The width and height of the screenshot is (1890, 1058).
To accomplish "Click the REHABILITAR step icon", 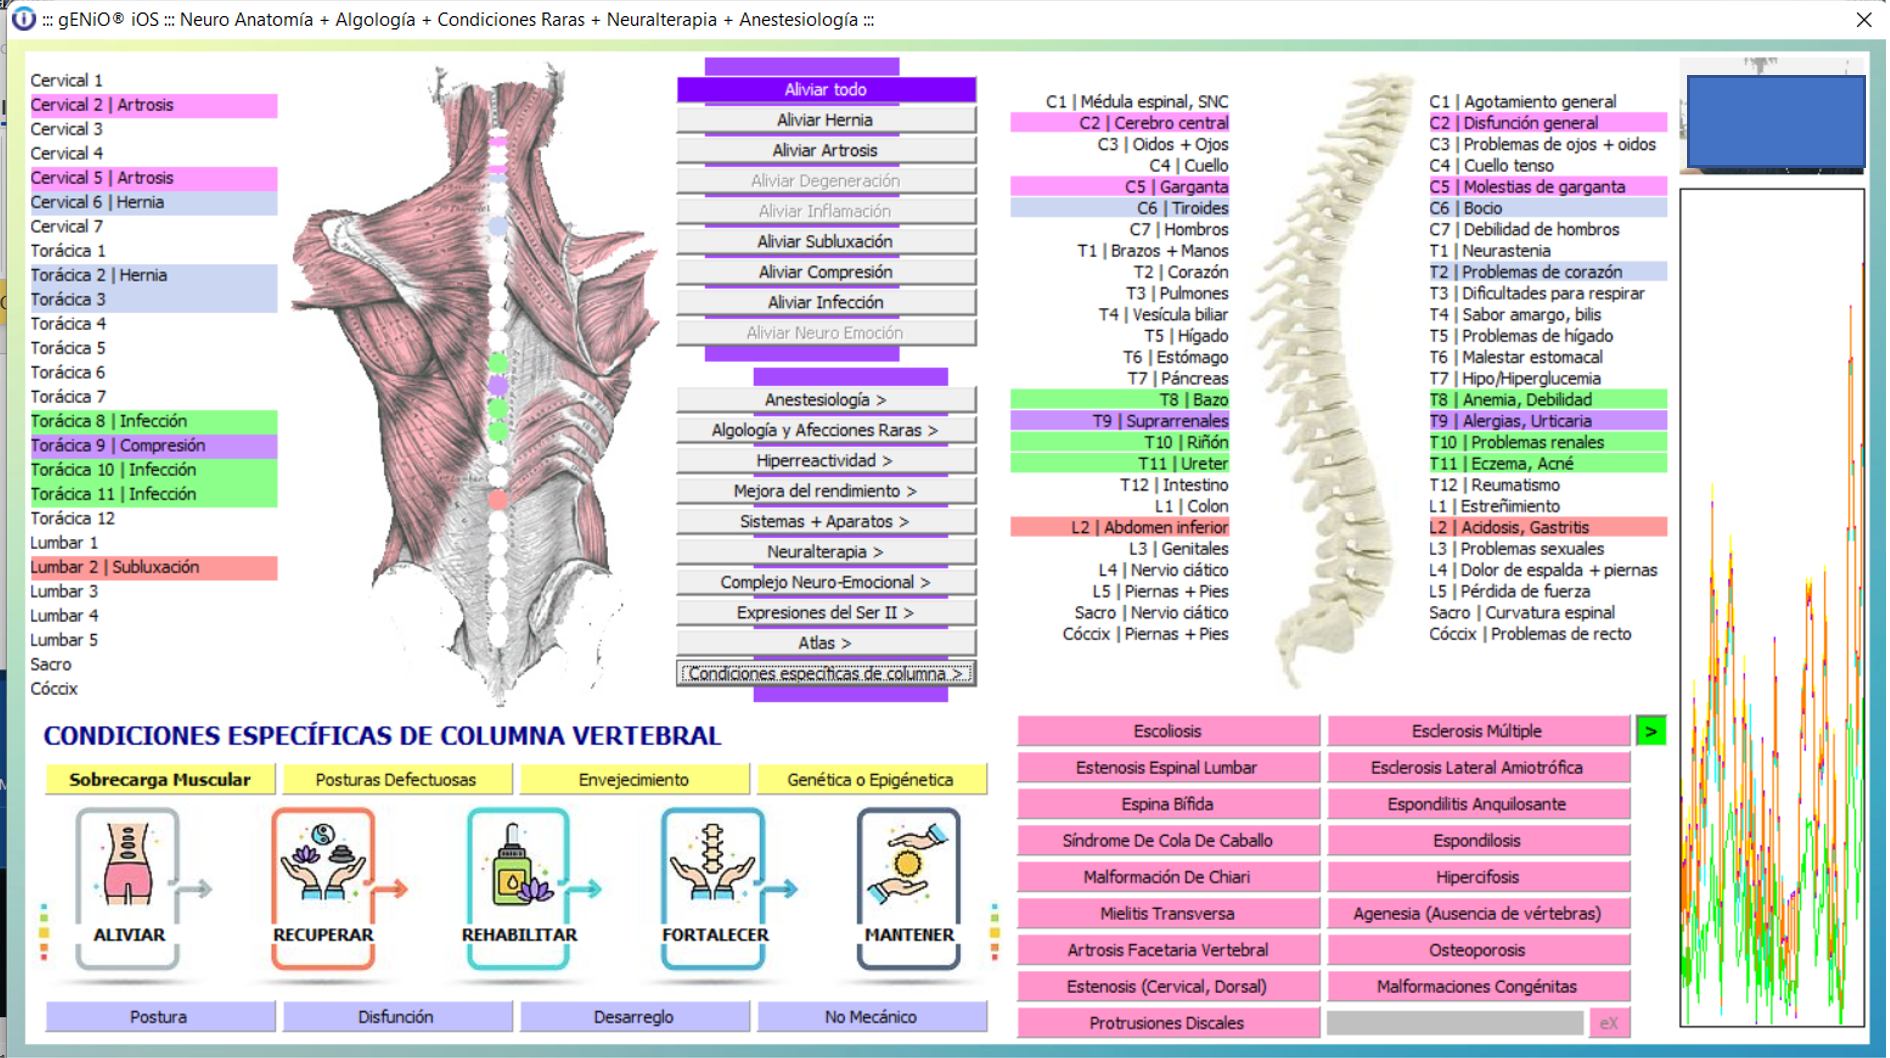I will 519,888.
